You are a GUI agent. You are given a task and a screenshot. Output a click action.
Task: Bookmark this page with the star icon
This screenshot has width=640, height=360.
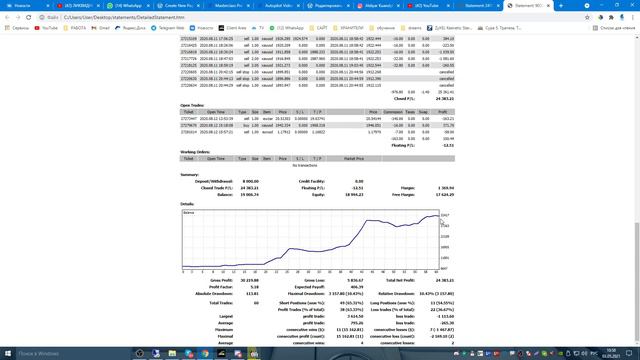[x=587, y=18]
